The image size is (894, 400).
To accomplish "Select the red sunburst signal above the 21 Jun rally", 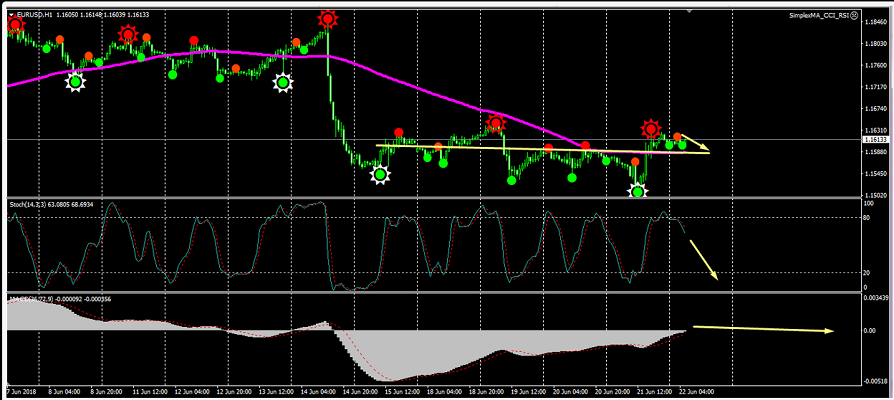I will (651, 129).
